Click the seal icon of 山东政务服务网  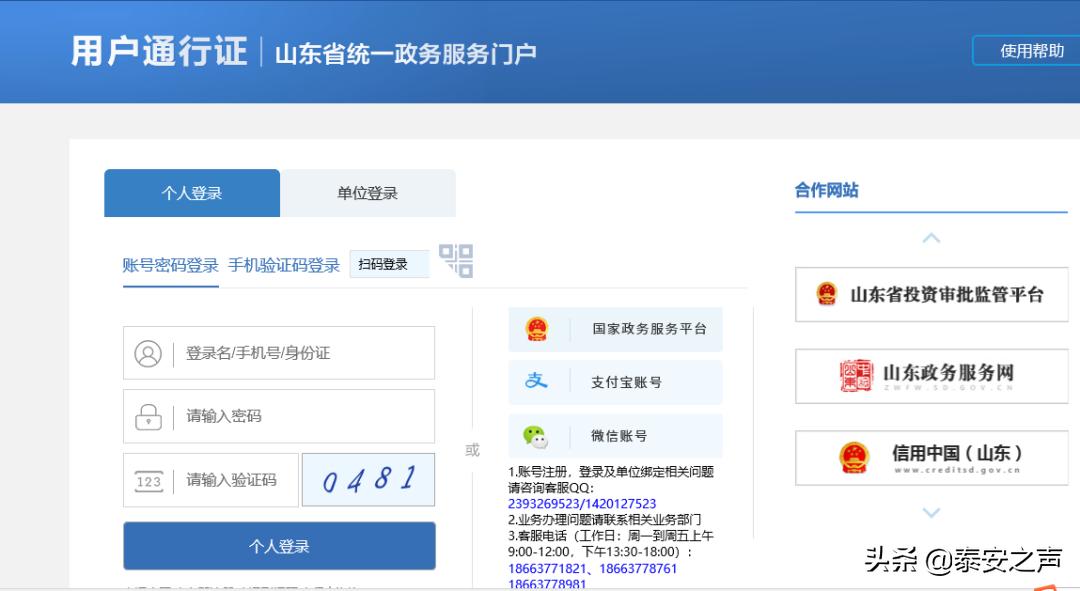tap(854, 376)
